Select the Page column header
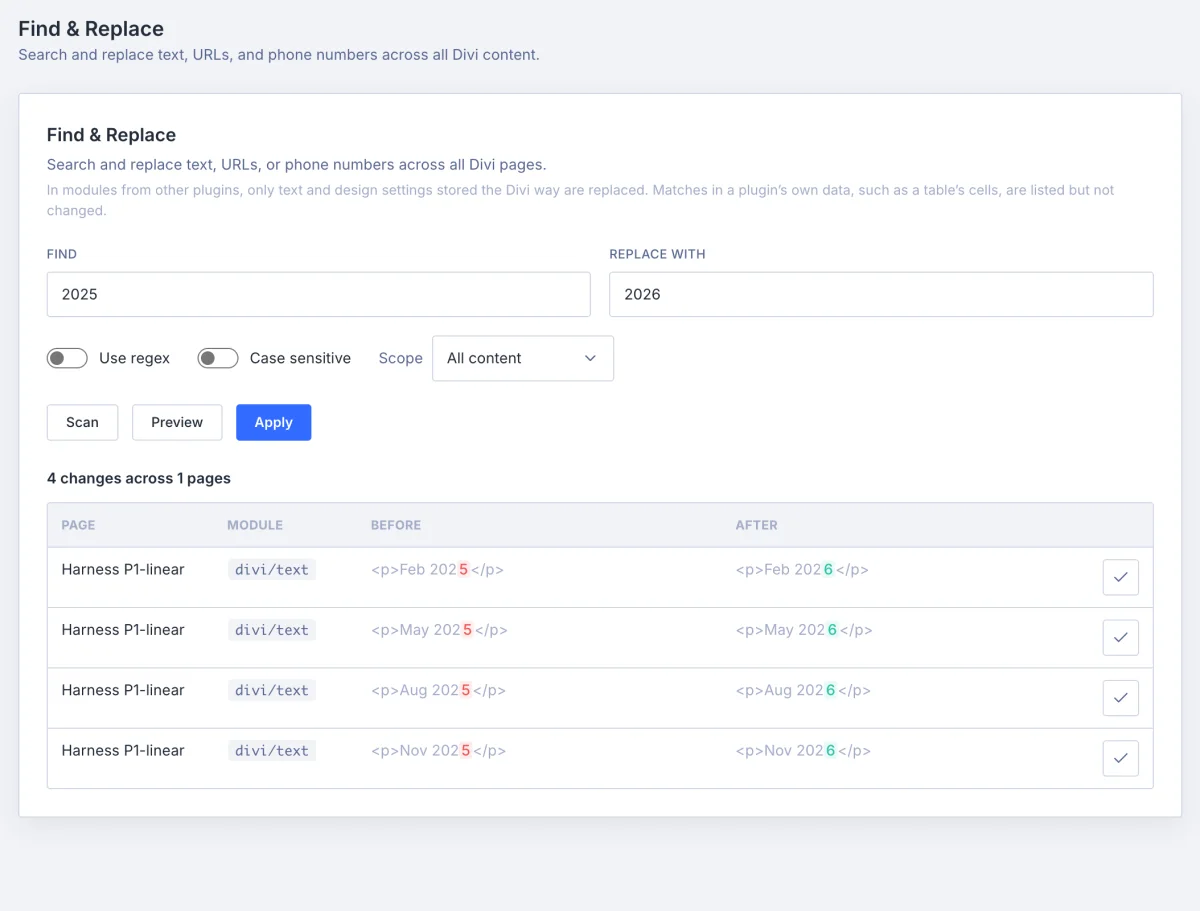Screen dimensions: 1200x911 [x=78, y=525]
